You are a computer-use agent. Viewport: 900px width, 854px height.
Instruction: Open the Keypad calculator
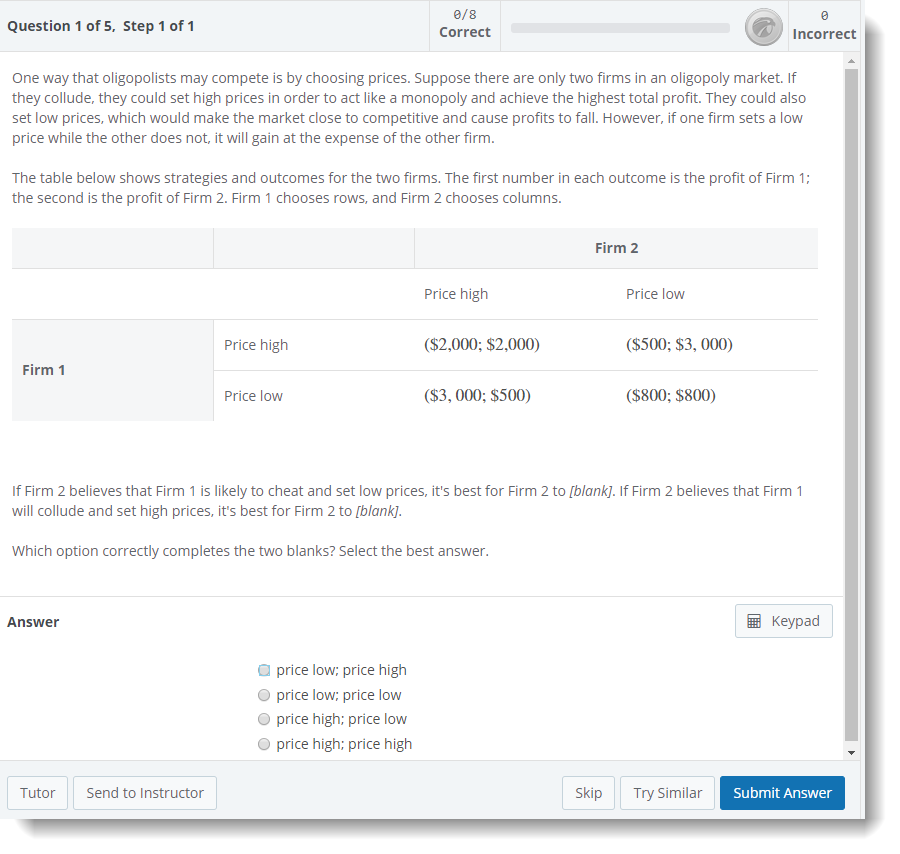[x=784, y=621]
